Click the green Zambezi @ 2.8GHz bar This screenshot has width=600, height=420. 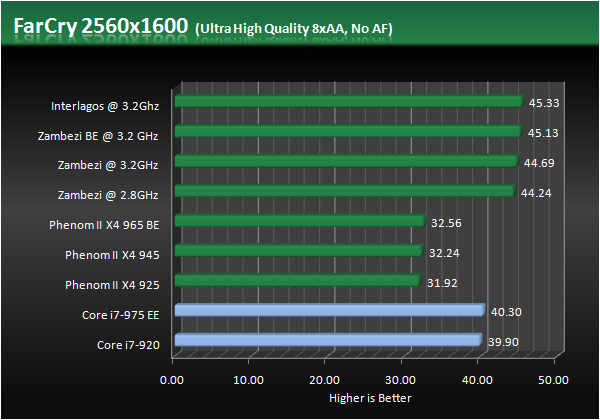[x=345, y=190]
